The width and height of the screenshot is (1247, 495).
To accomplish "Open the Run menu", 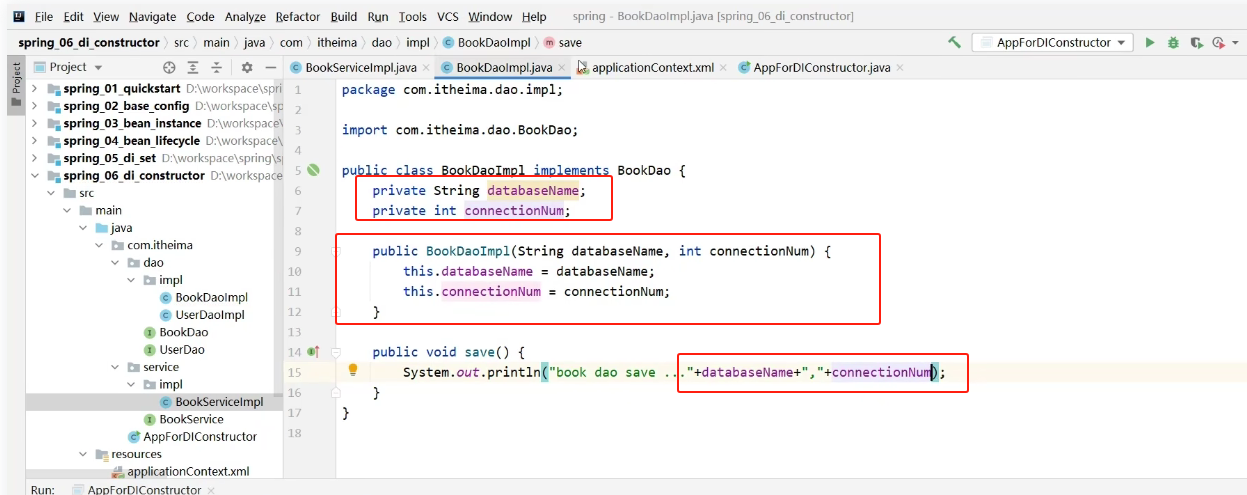I will [x=378, y=17].
